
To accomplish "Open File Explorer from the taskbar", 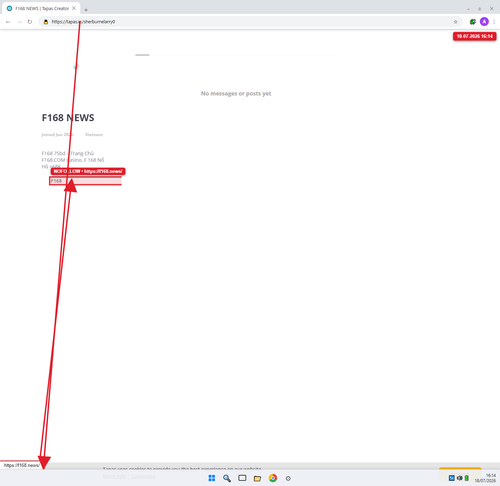I will [x=257, y=478].
